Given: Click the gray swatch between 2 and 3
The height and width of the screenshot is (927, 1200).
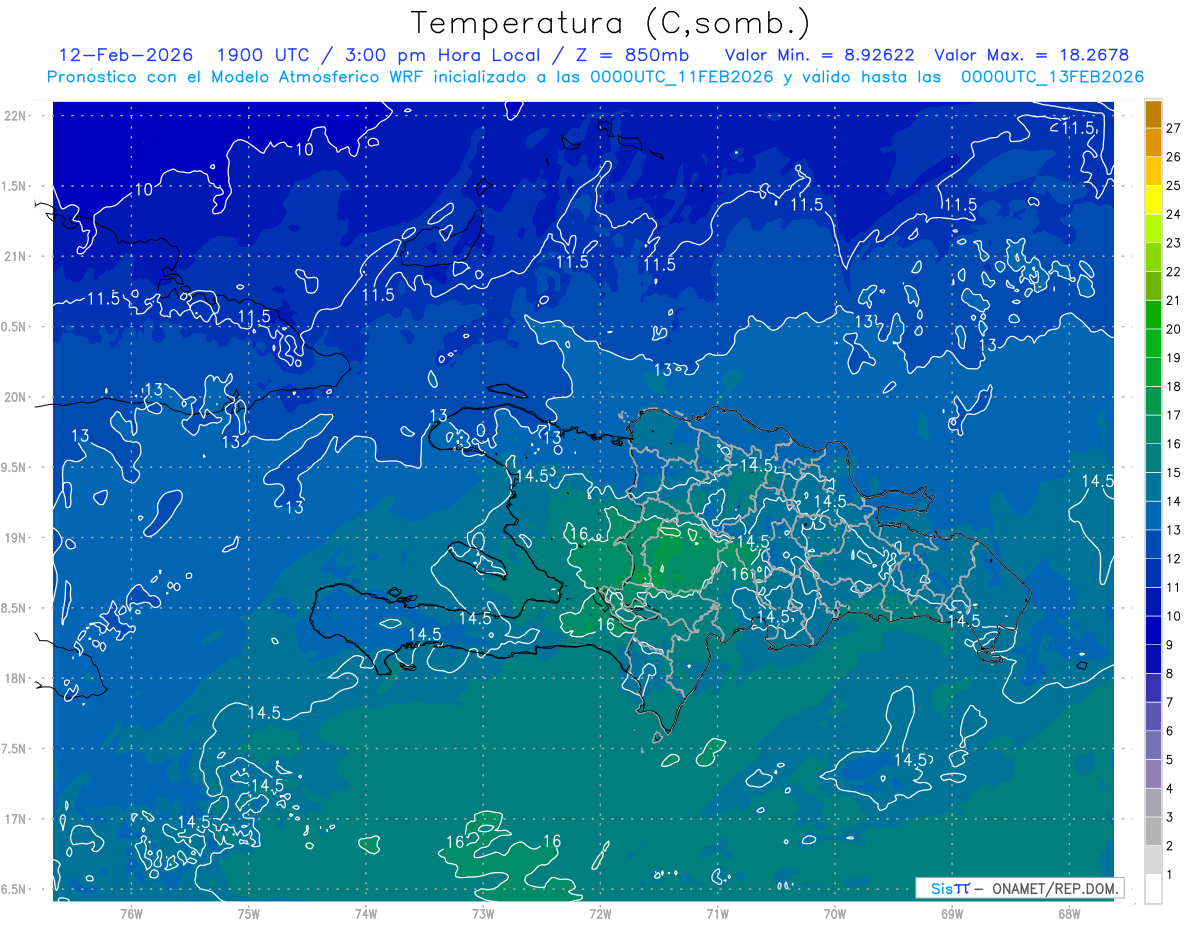Looking at the screenshot, I should (x=1153, y=831).
